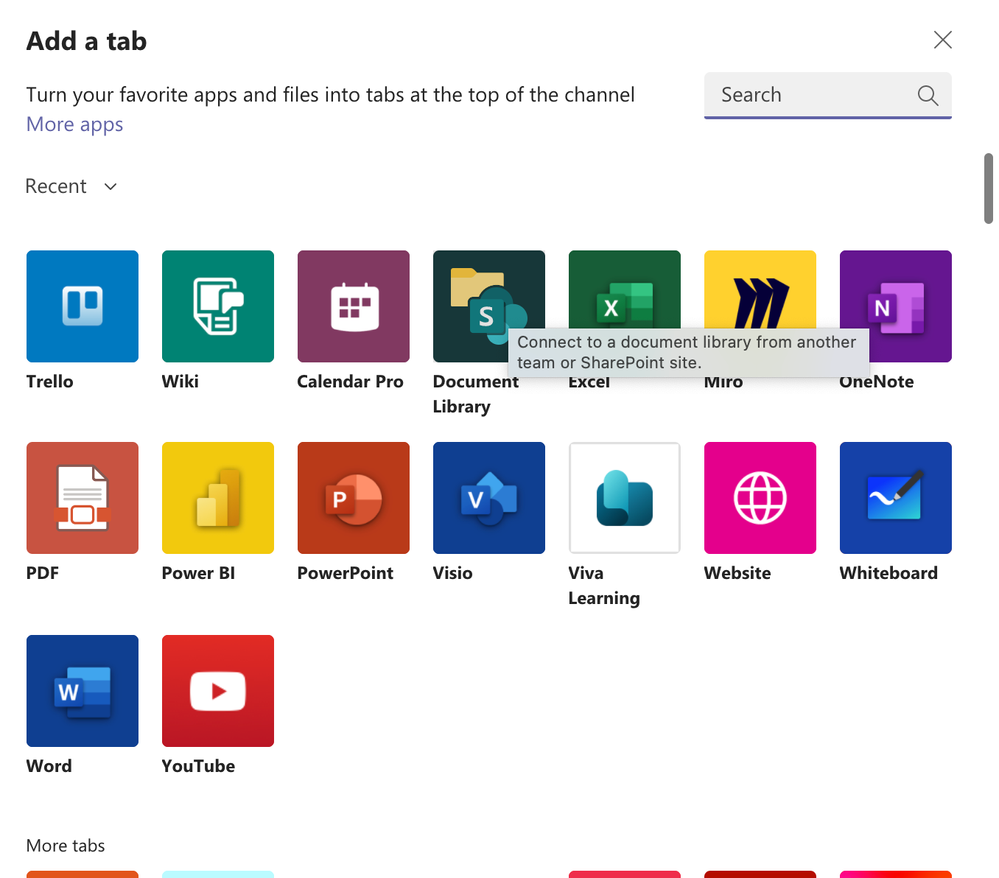Click the Visio app tile

489,498
